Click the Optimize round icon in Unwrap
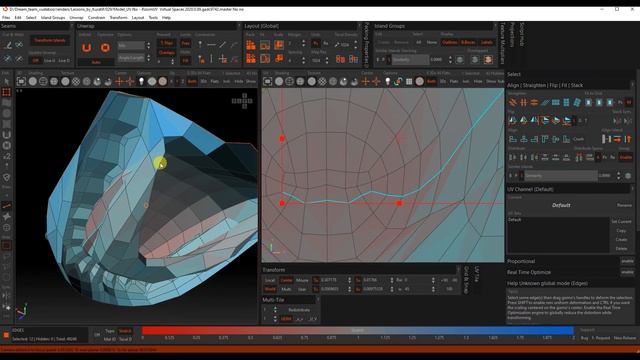 coord(105,48)
